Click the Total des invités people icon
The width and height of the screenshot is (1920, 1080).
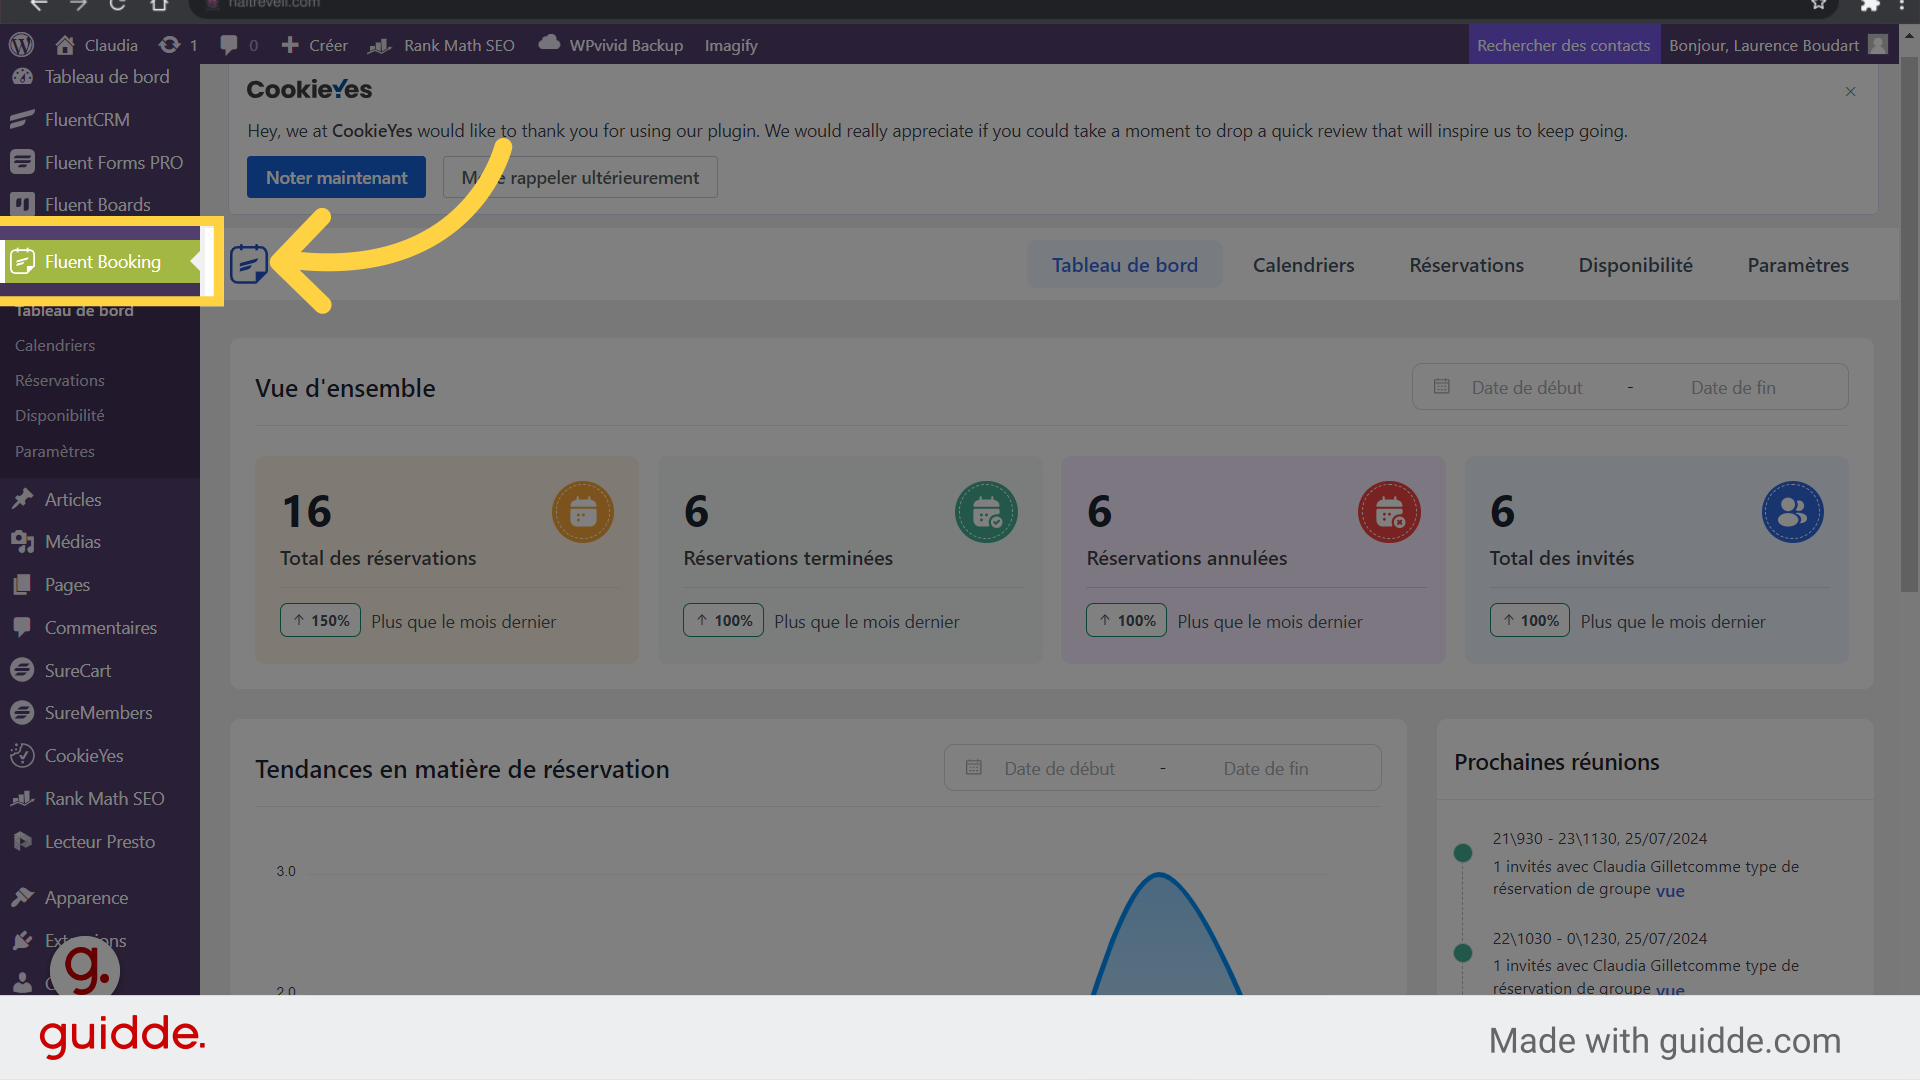point(1792,512)
